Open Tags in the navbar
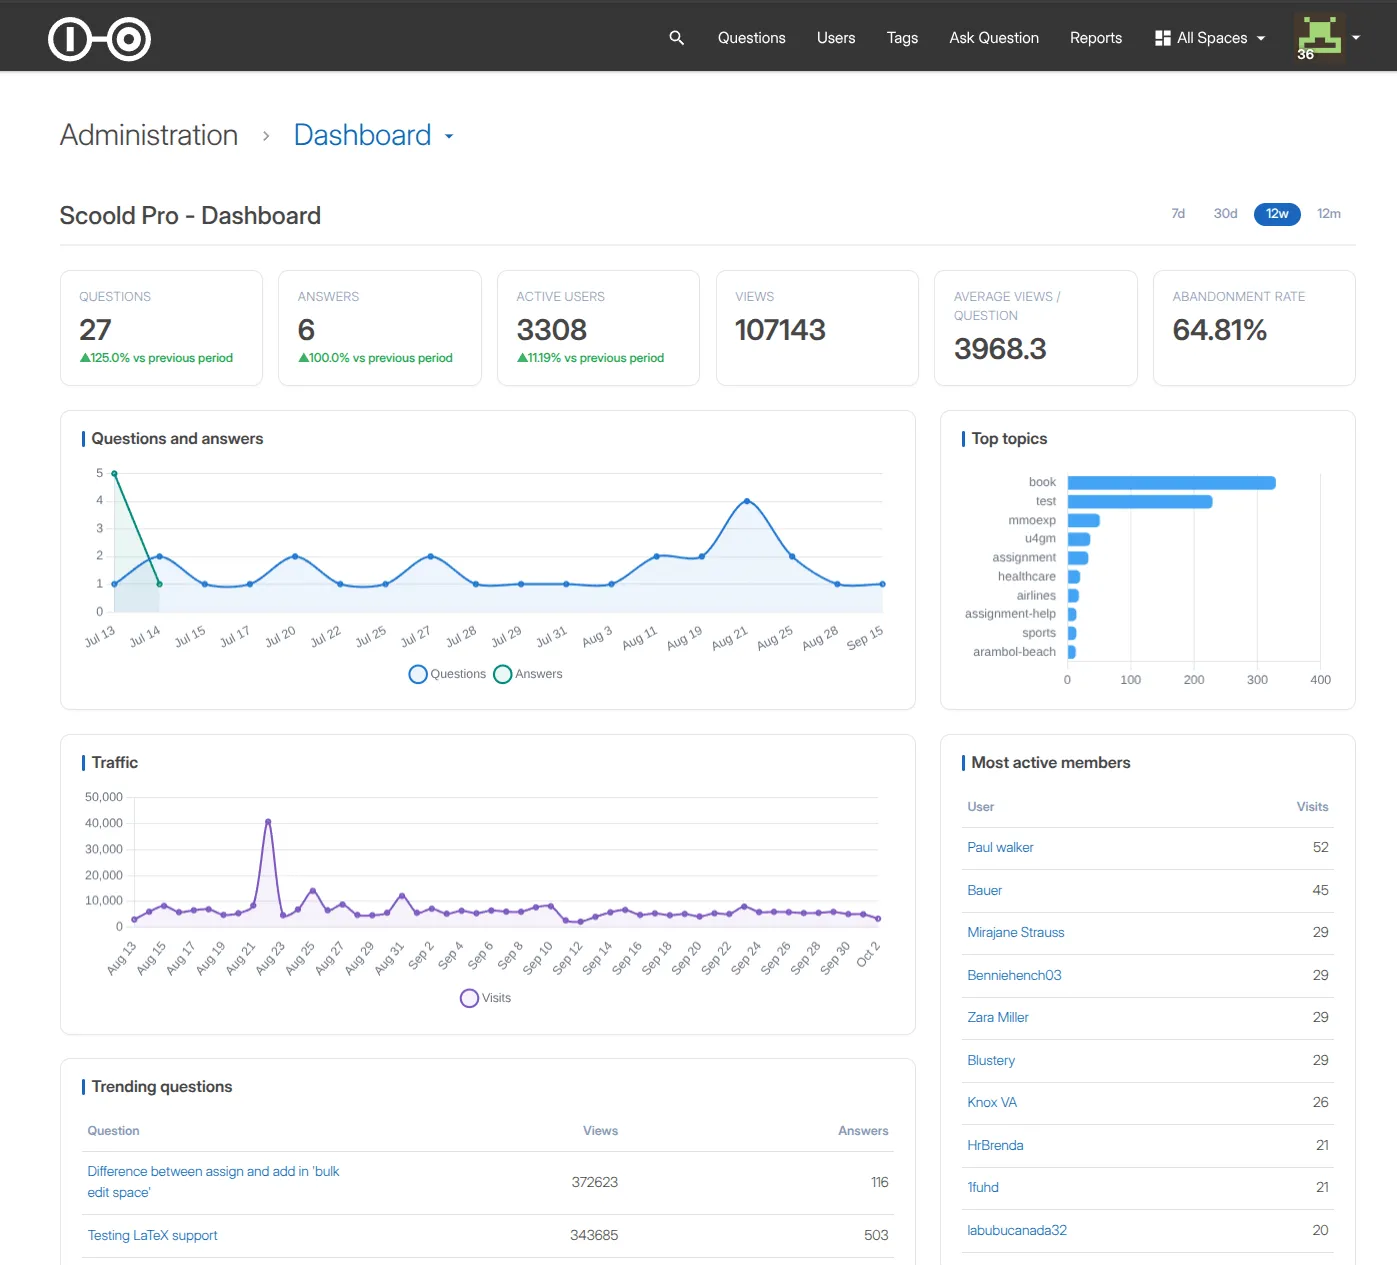This screenshot has height=1265, width=1397. 902,38
